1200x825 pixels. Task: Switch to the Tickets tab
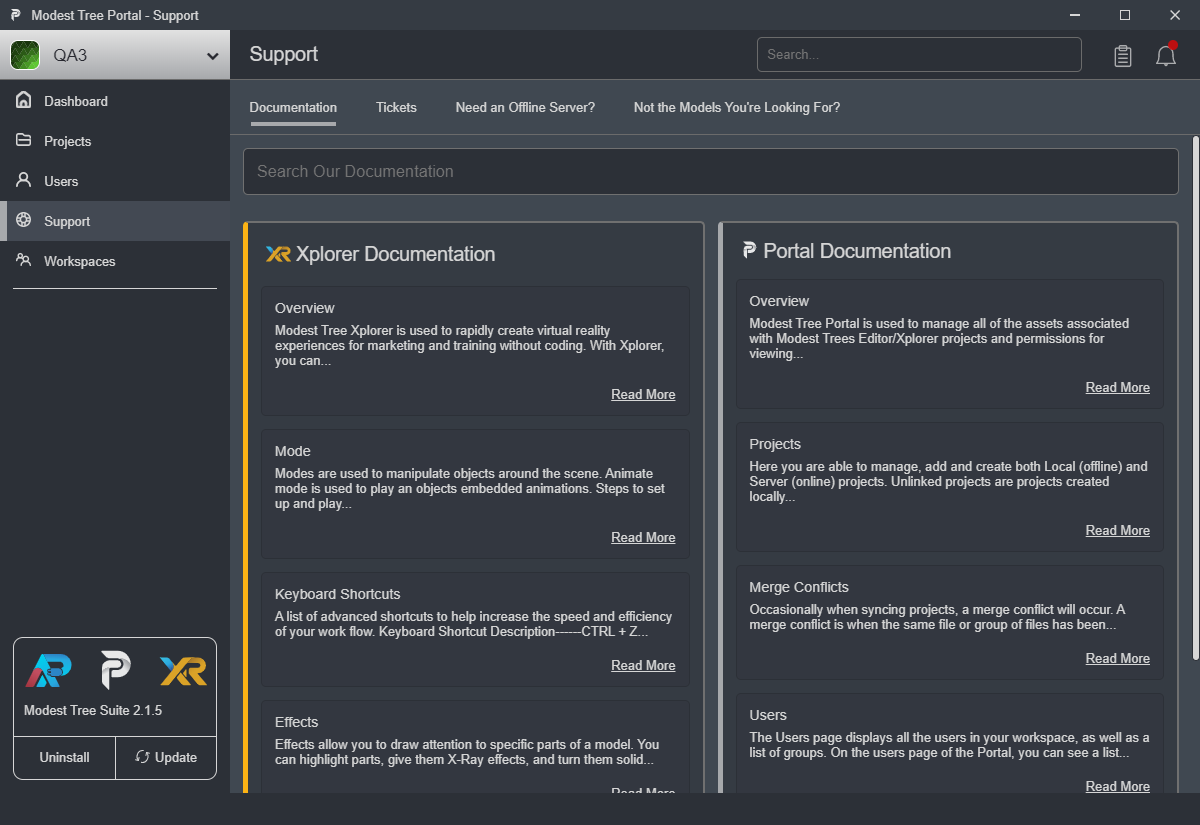point(396,107)
